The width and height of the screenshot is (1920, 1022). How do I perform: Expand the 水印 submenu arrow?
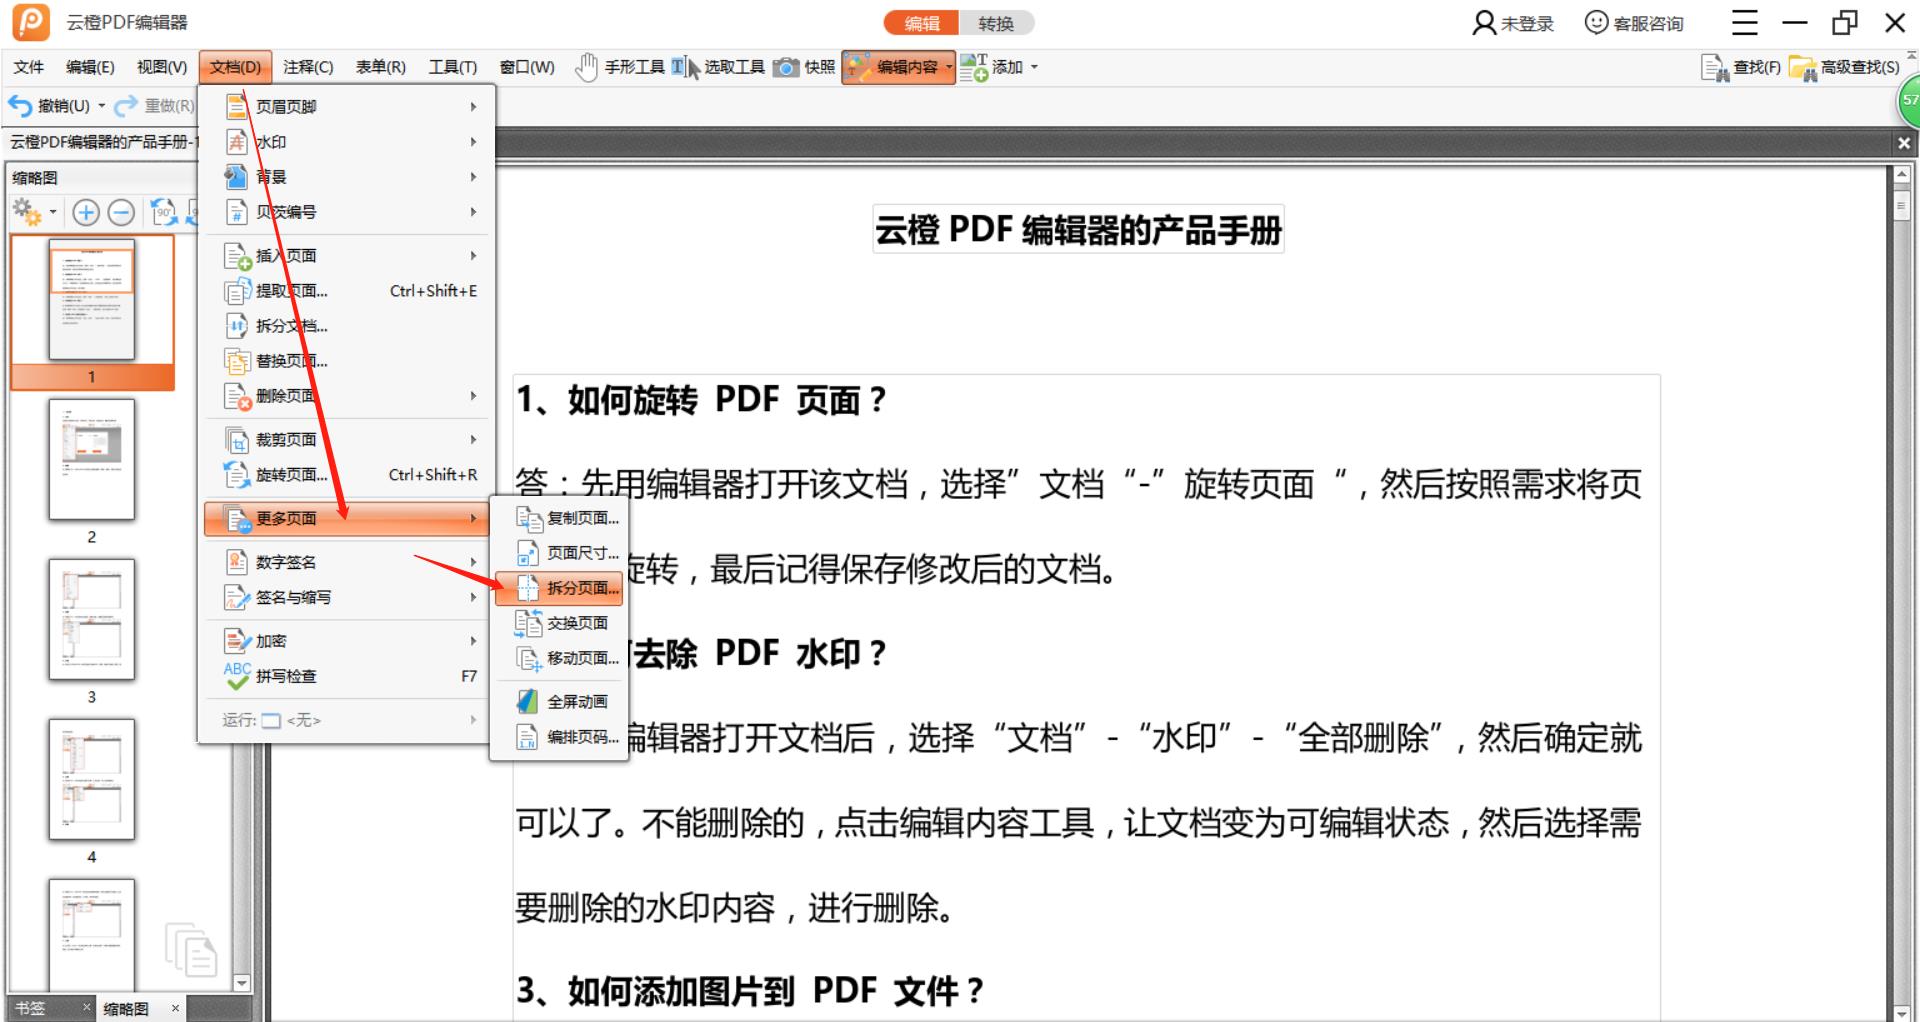(x=474, y=142)
